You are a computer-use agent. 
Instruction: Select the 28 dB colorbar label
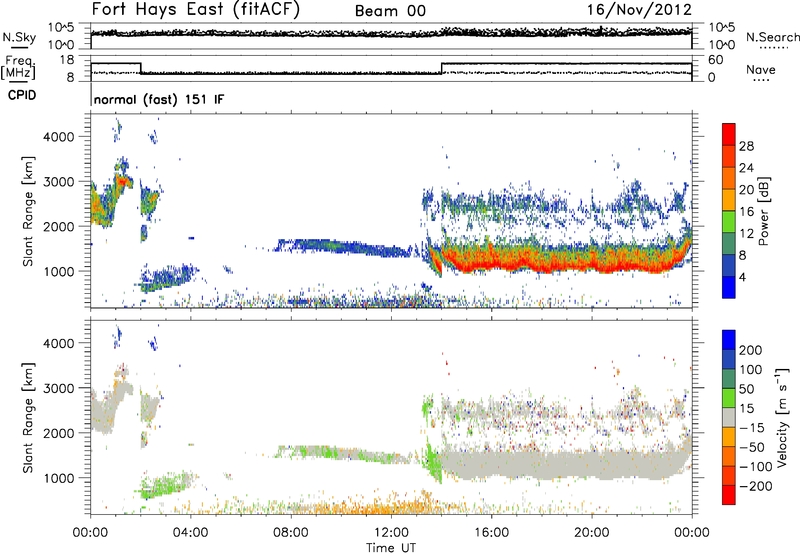point(746,146)
